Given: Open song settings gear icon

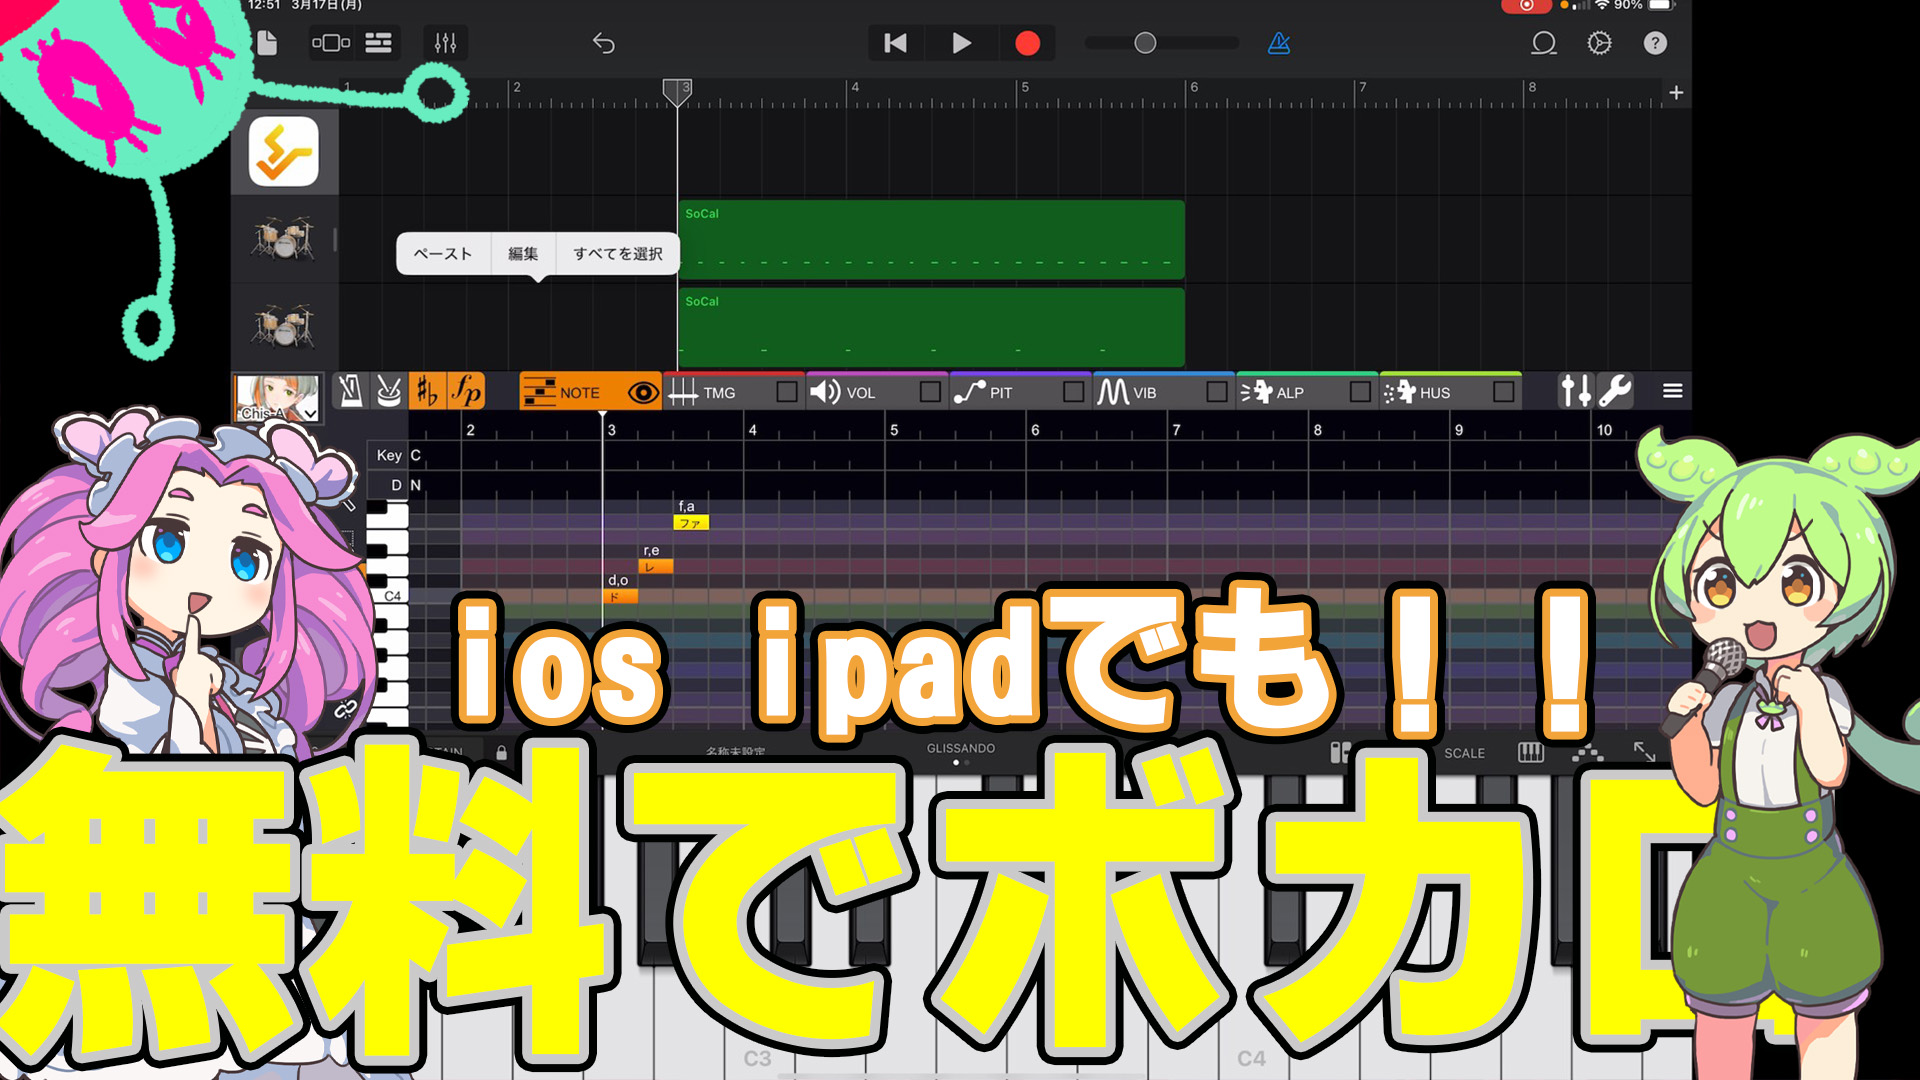Looking at the screenshot, I should 1599,43.
